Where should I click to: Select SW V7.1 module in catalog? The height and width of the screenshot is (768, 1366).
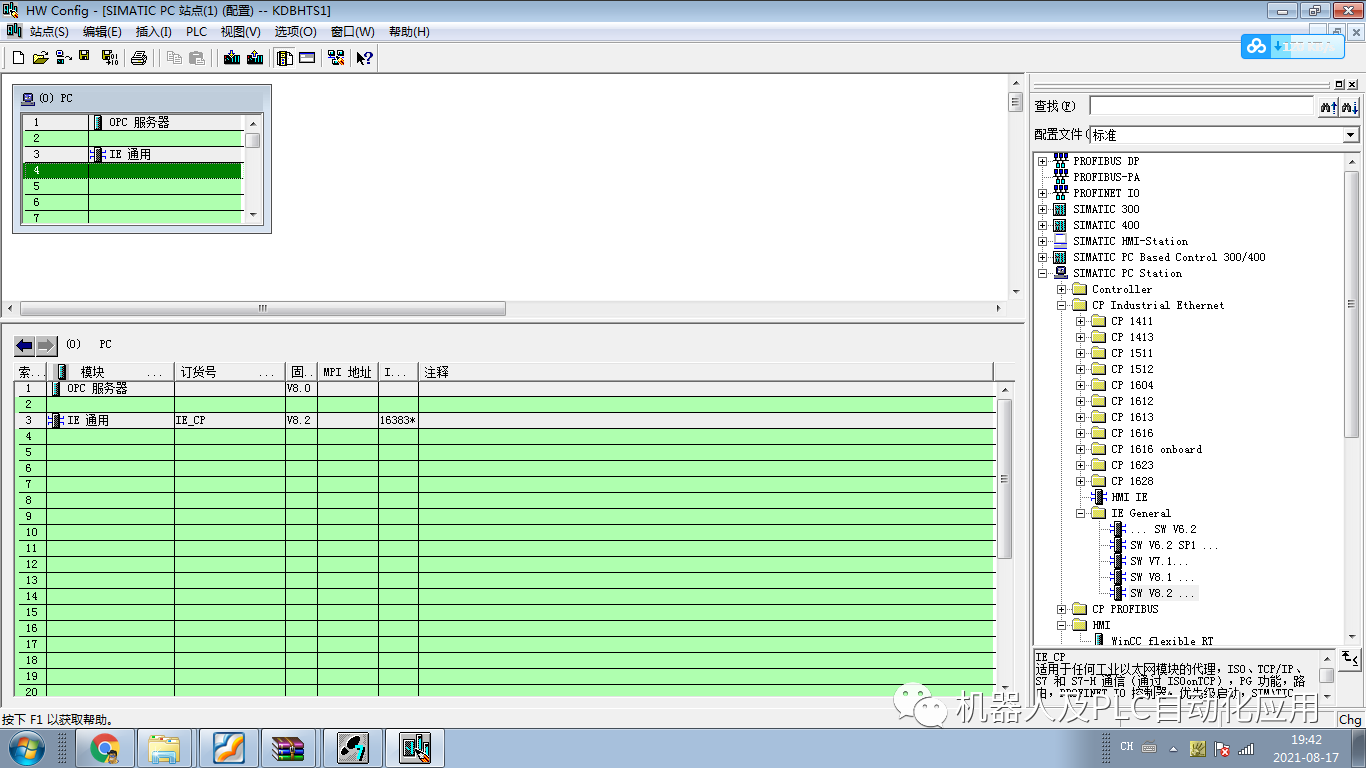pos(1160,561)
